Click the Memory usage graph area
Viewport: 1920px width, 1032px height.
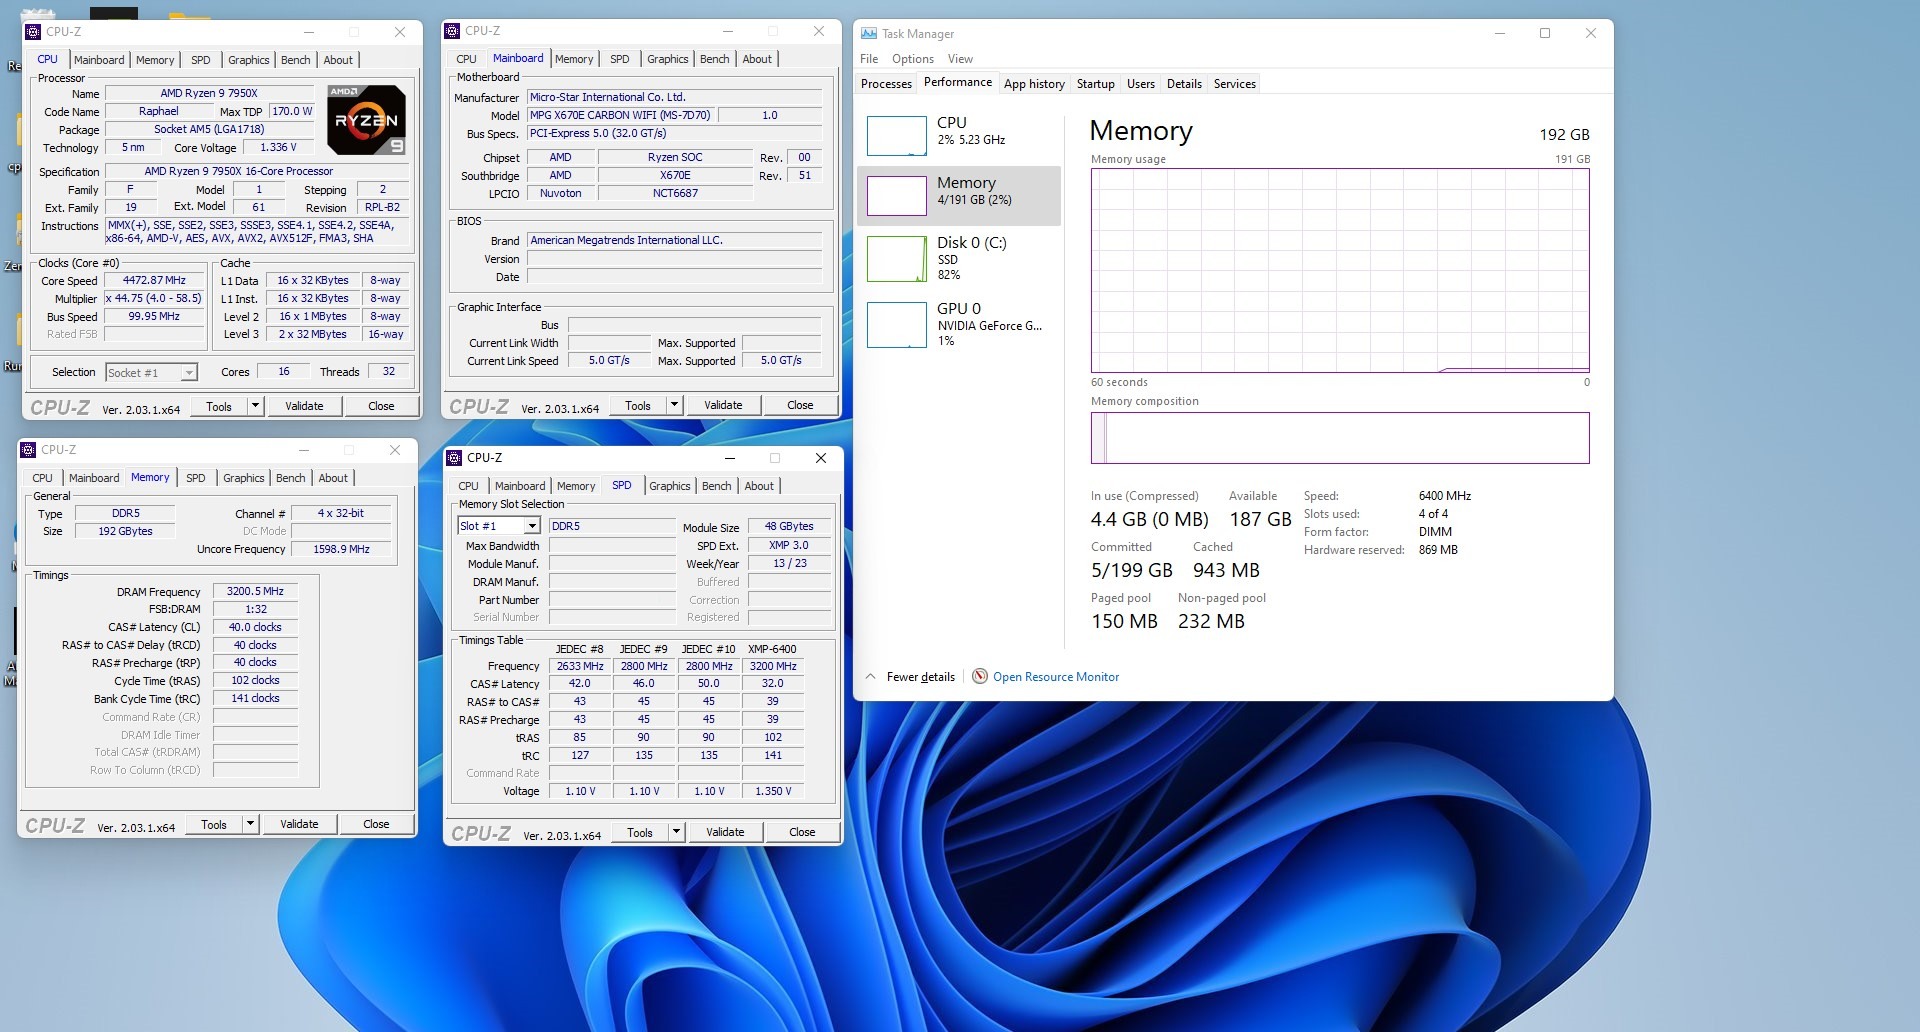point(1340,268)
